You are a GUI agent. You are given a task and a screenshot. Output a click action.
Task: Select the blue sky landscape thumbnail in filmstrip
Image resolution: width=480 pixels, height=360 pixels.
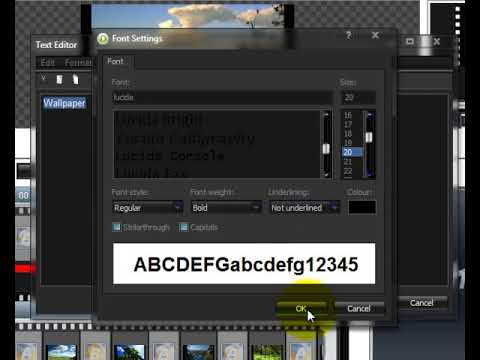coord(61,352)
